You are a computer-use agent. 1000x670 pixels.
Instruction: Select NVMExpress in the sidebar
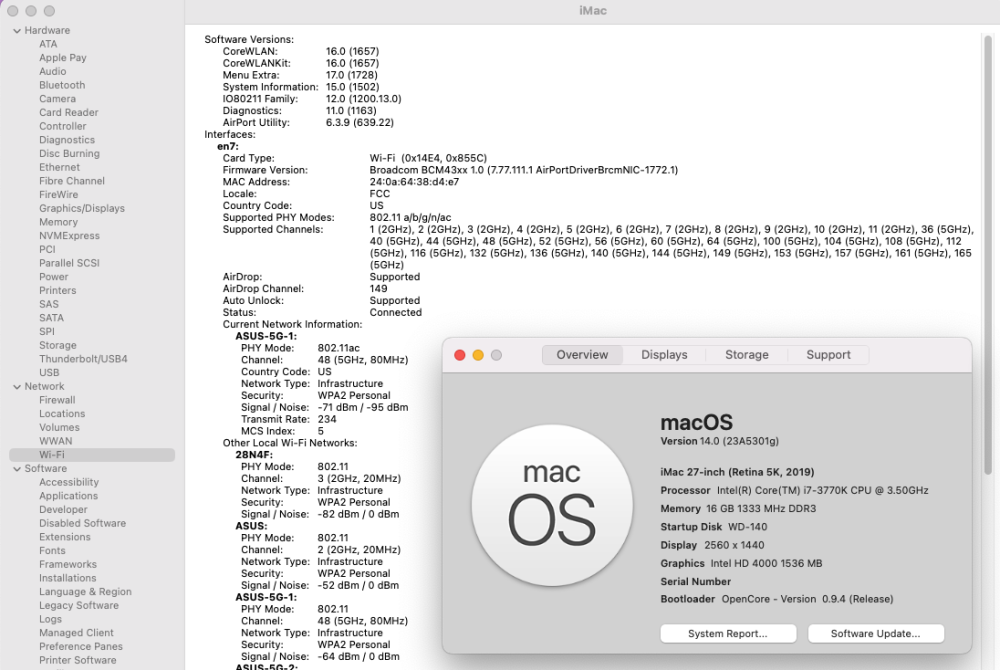(69, 236)
